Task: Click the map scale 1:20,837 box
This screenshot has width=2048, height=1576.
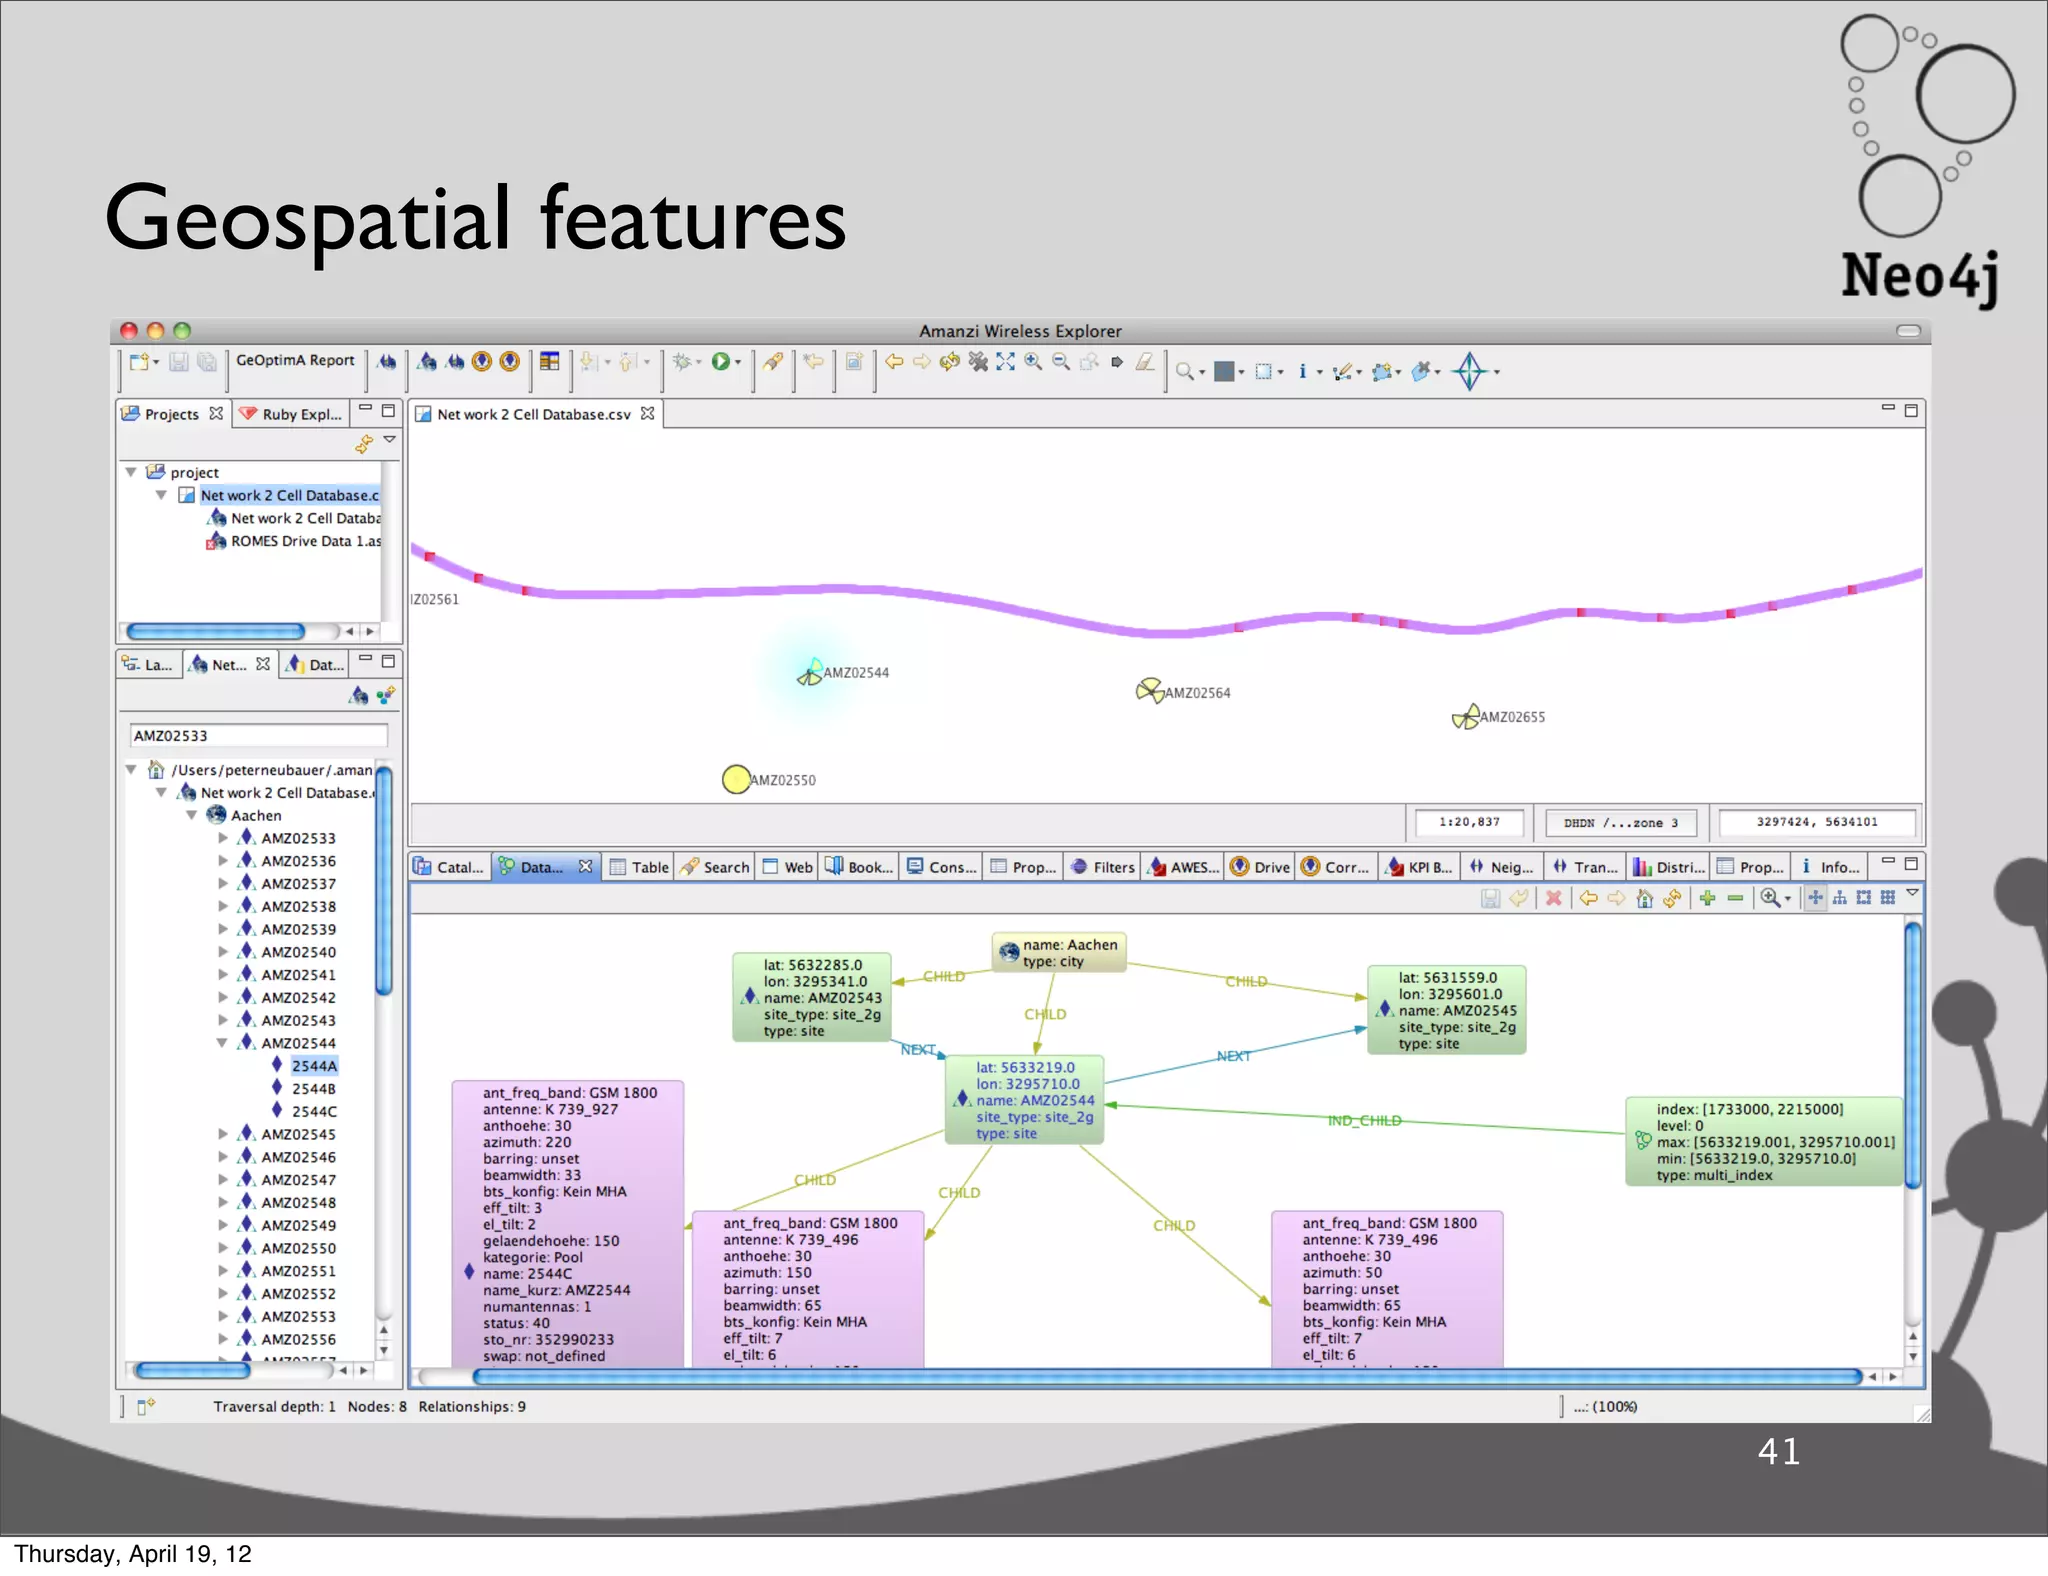Action: click(x=1469, y=822)
